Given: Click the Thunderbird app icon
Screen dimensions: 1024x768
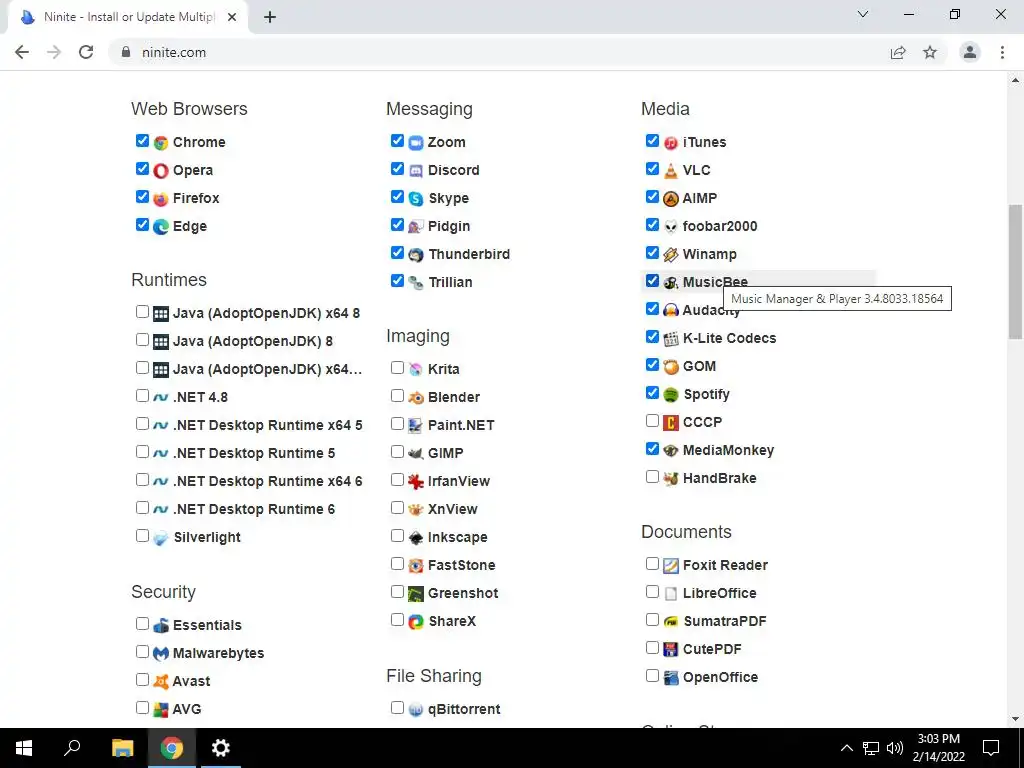Looking at the screenshot, I should point(416,255).
